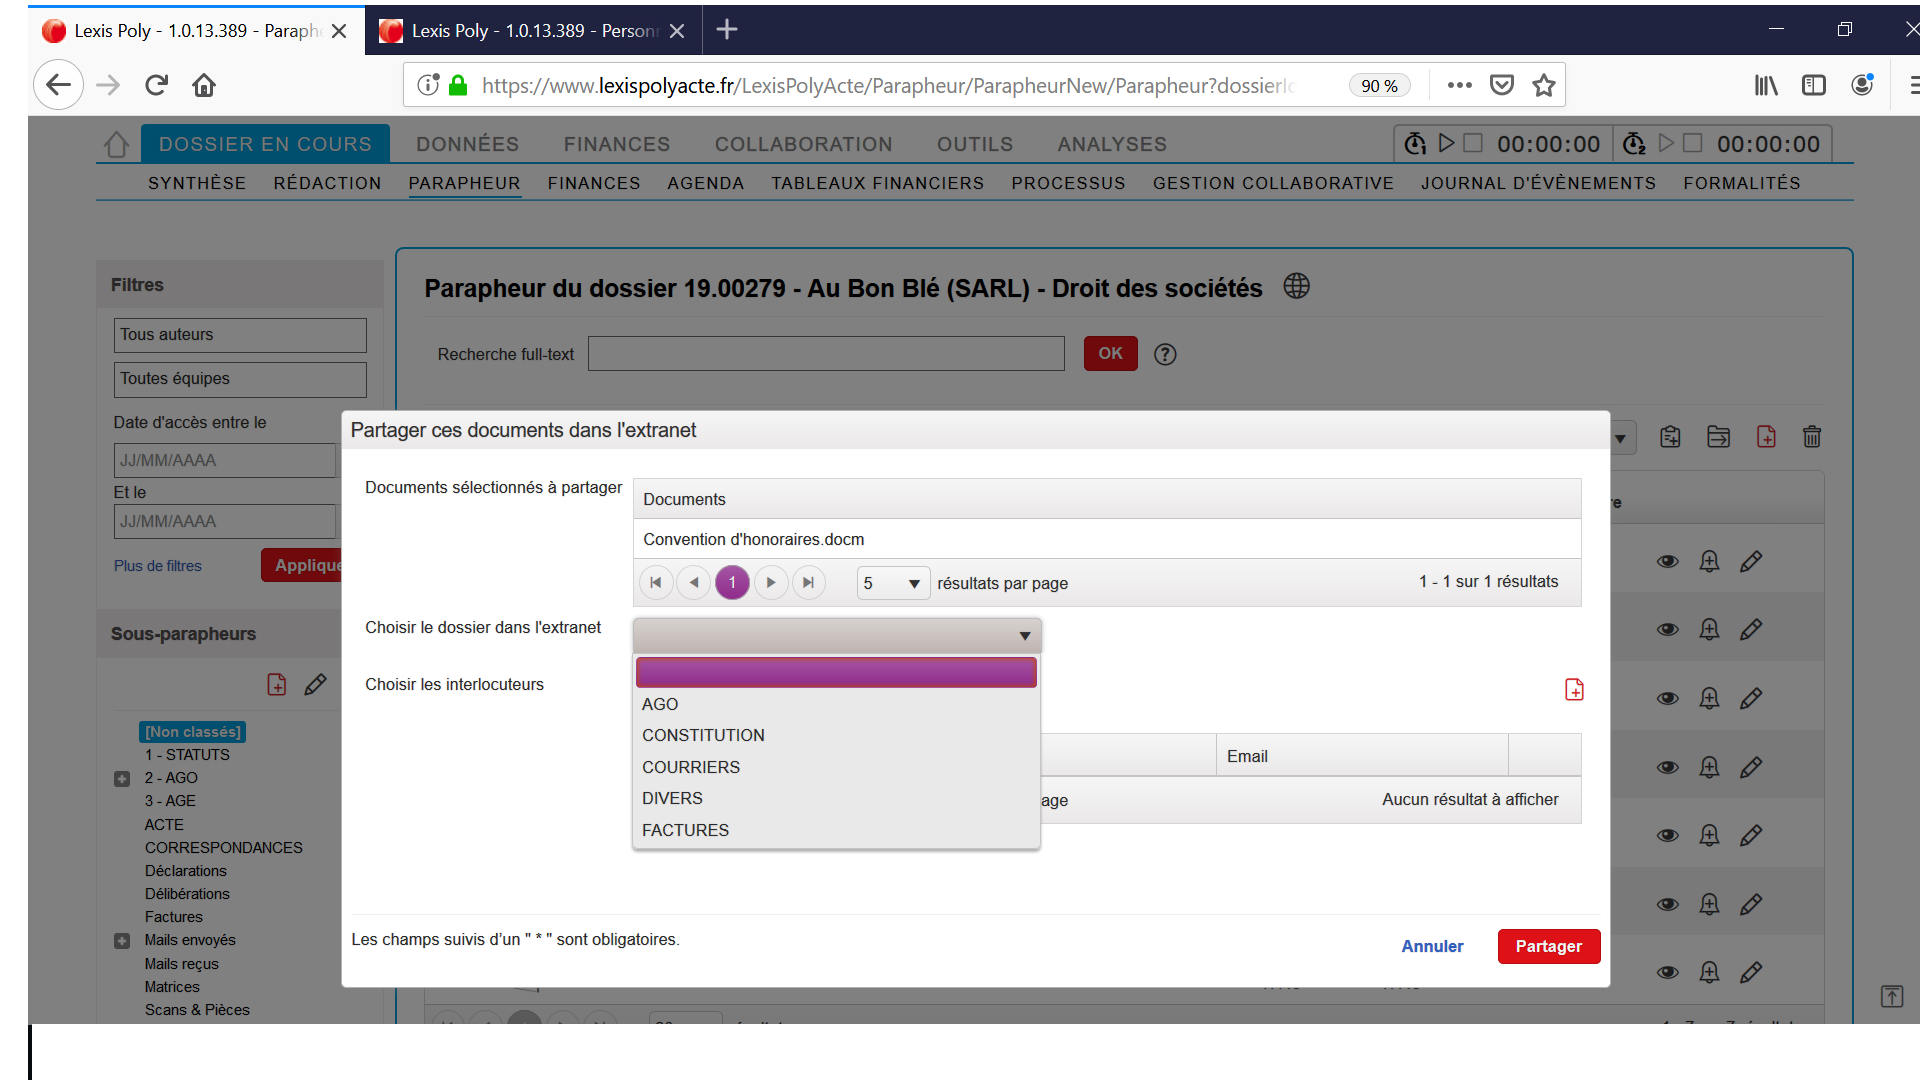Image resolution: width=1920 pixels, height=1080 pixels.
Task: Click the Partager button
Action: [1549, 947]
